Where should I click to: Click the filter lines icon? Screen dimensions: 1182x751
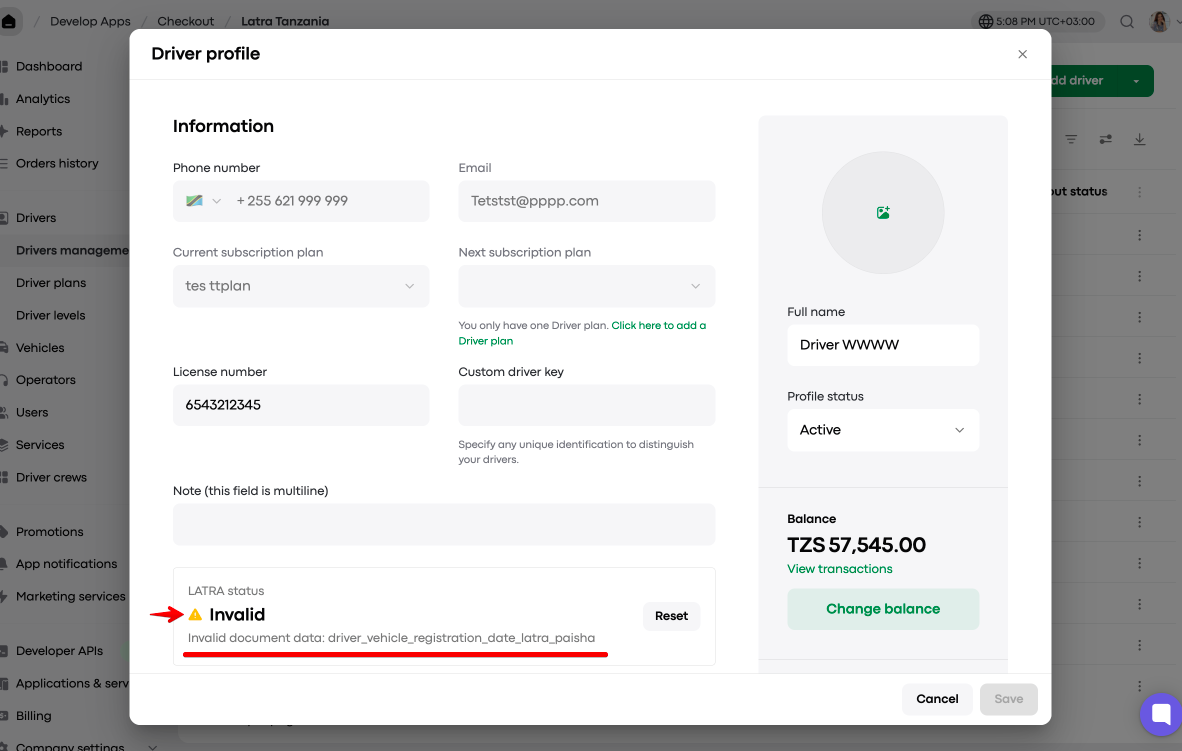pyautogui.click(x=1071, y=139)
